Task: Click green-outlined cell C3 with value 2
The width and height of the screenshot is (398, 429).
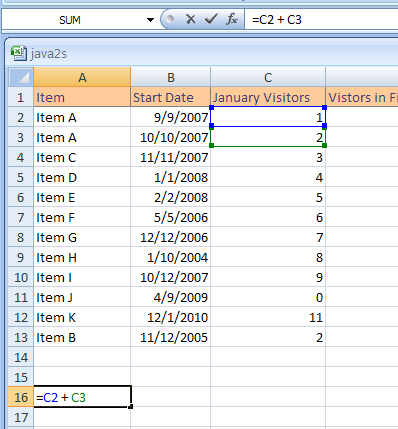Action: tap(268, 137)
